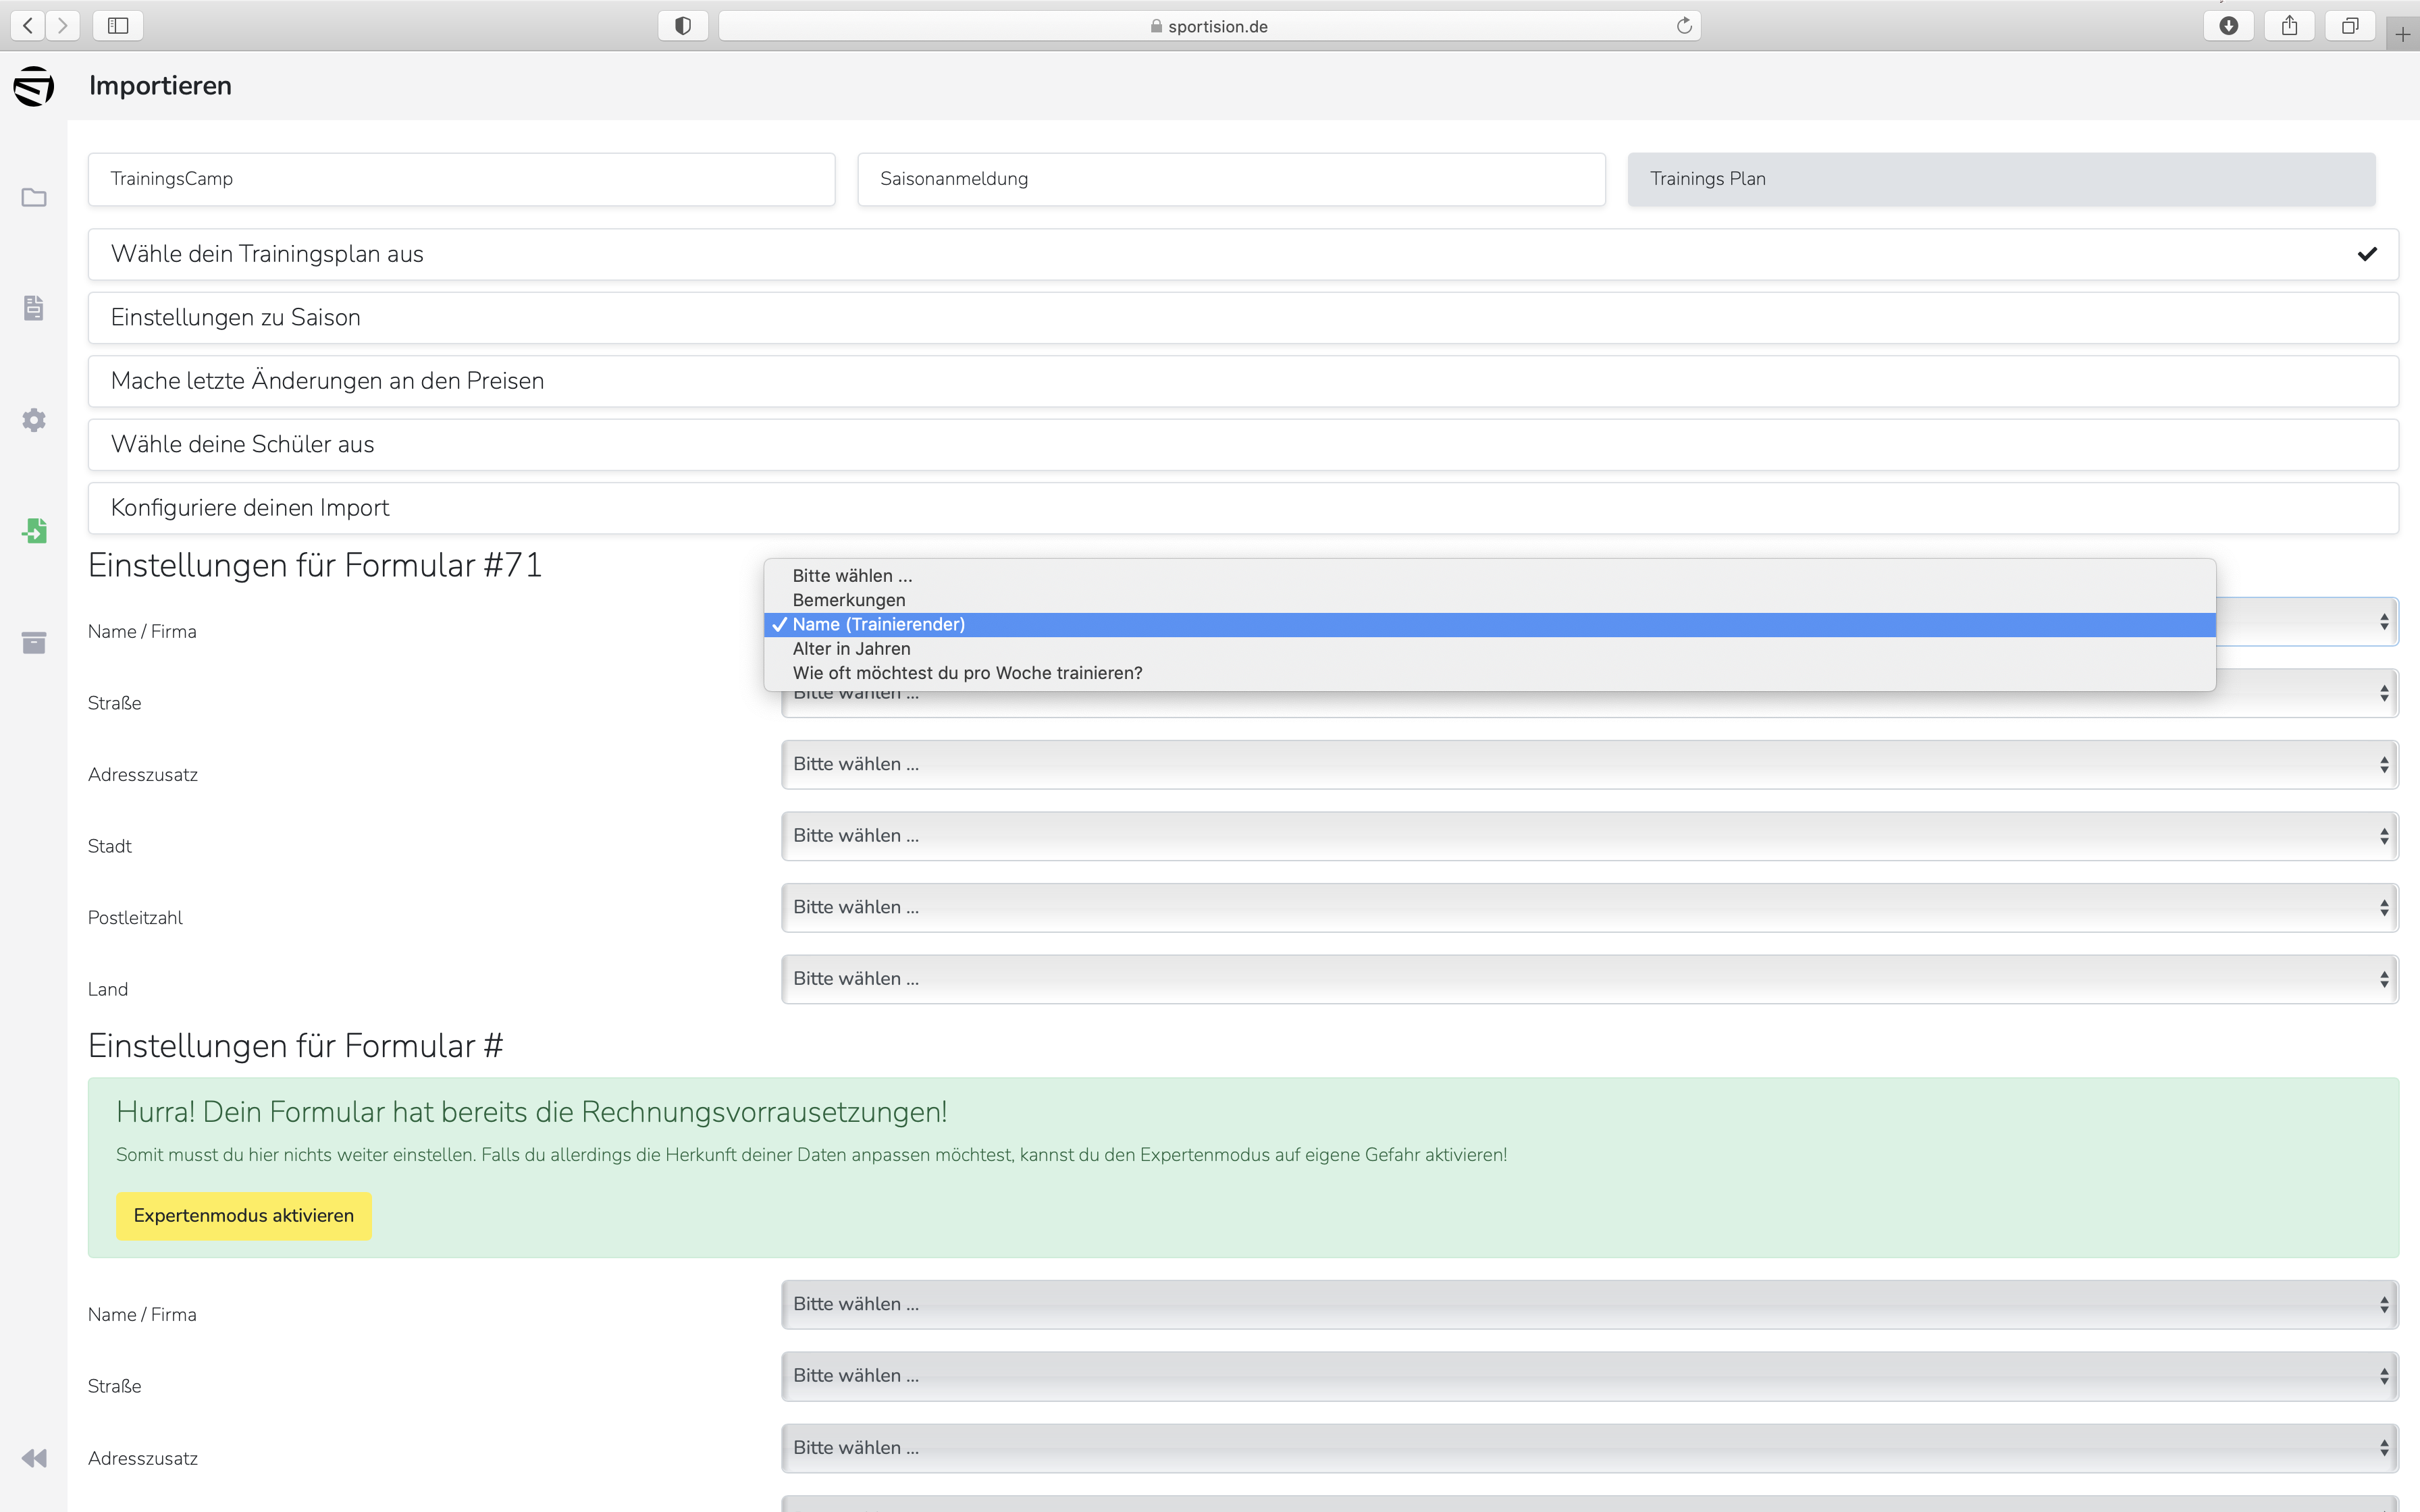This screenshot has height=1512, width=2420.
Task: Choose 'Bitte wählen ...' in open dropdown list
Action: point(1490,576)
